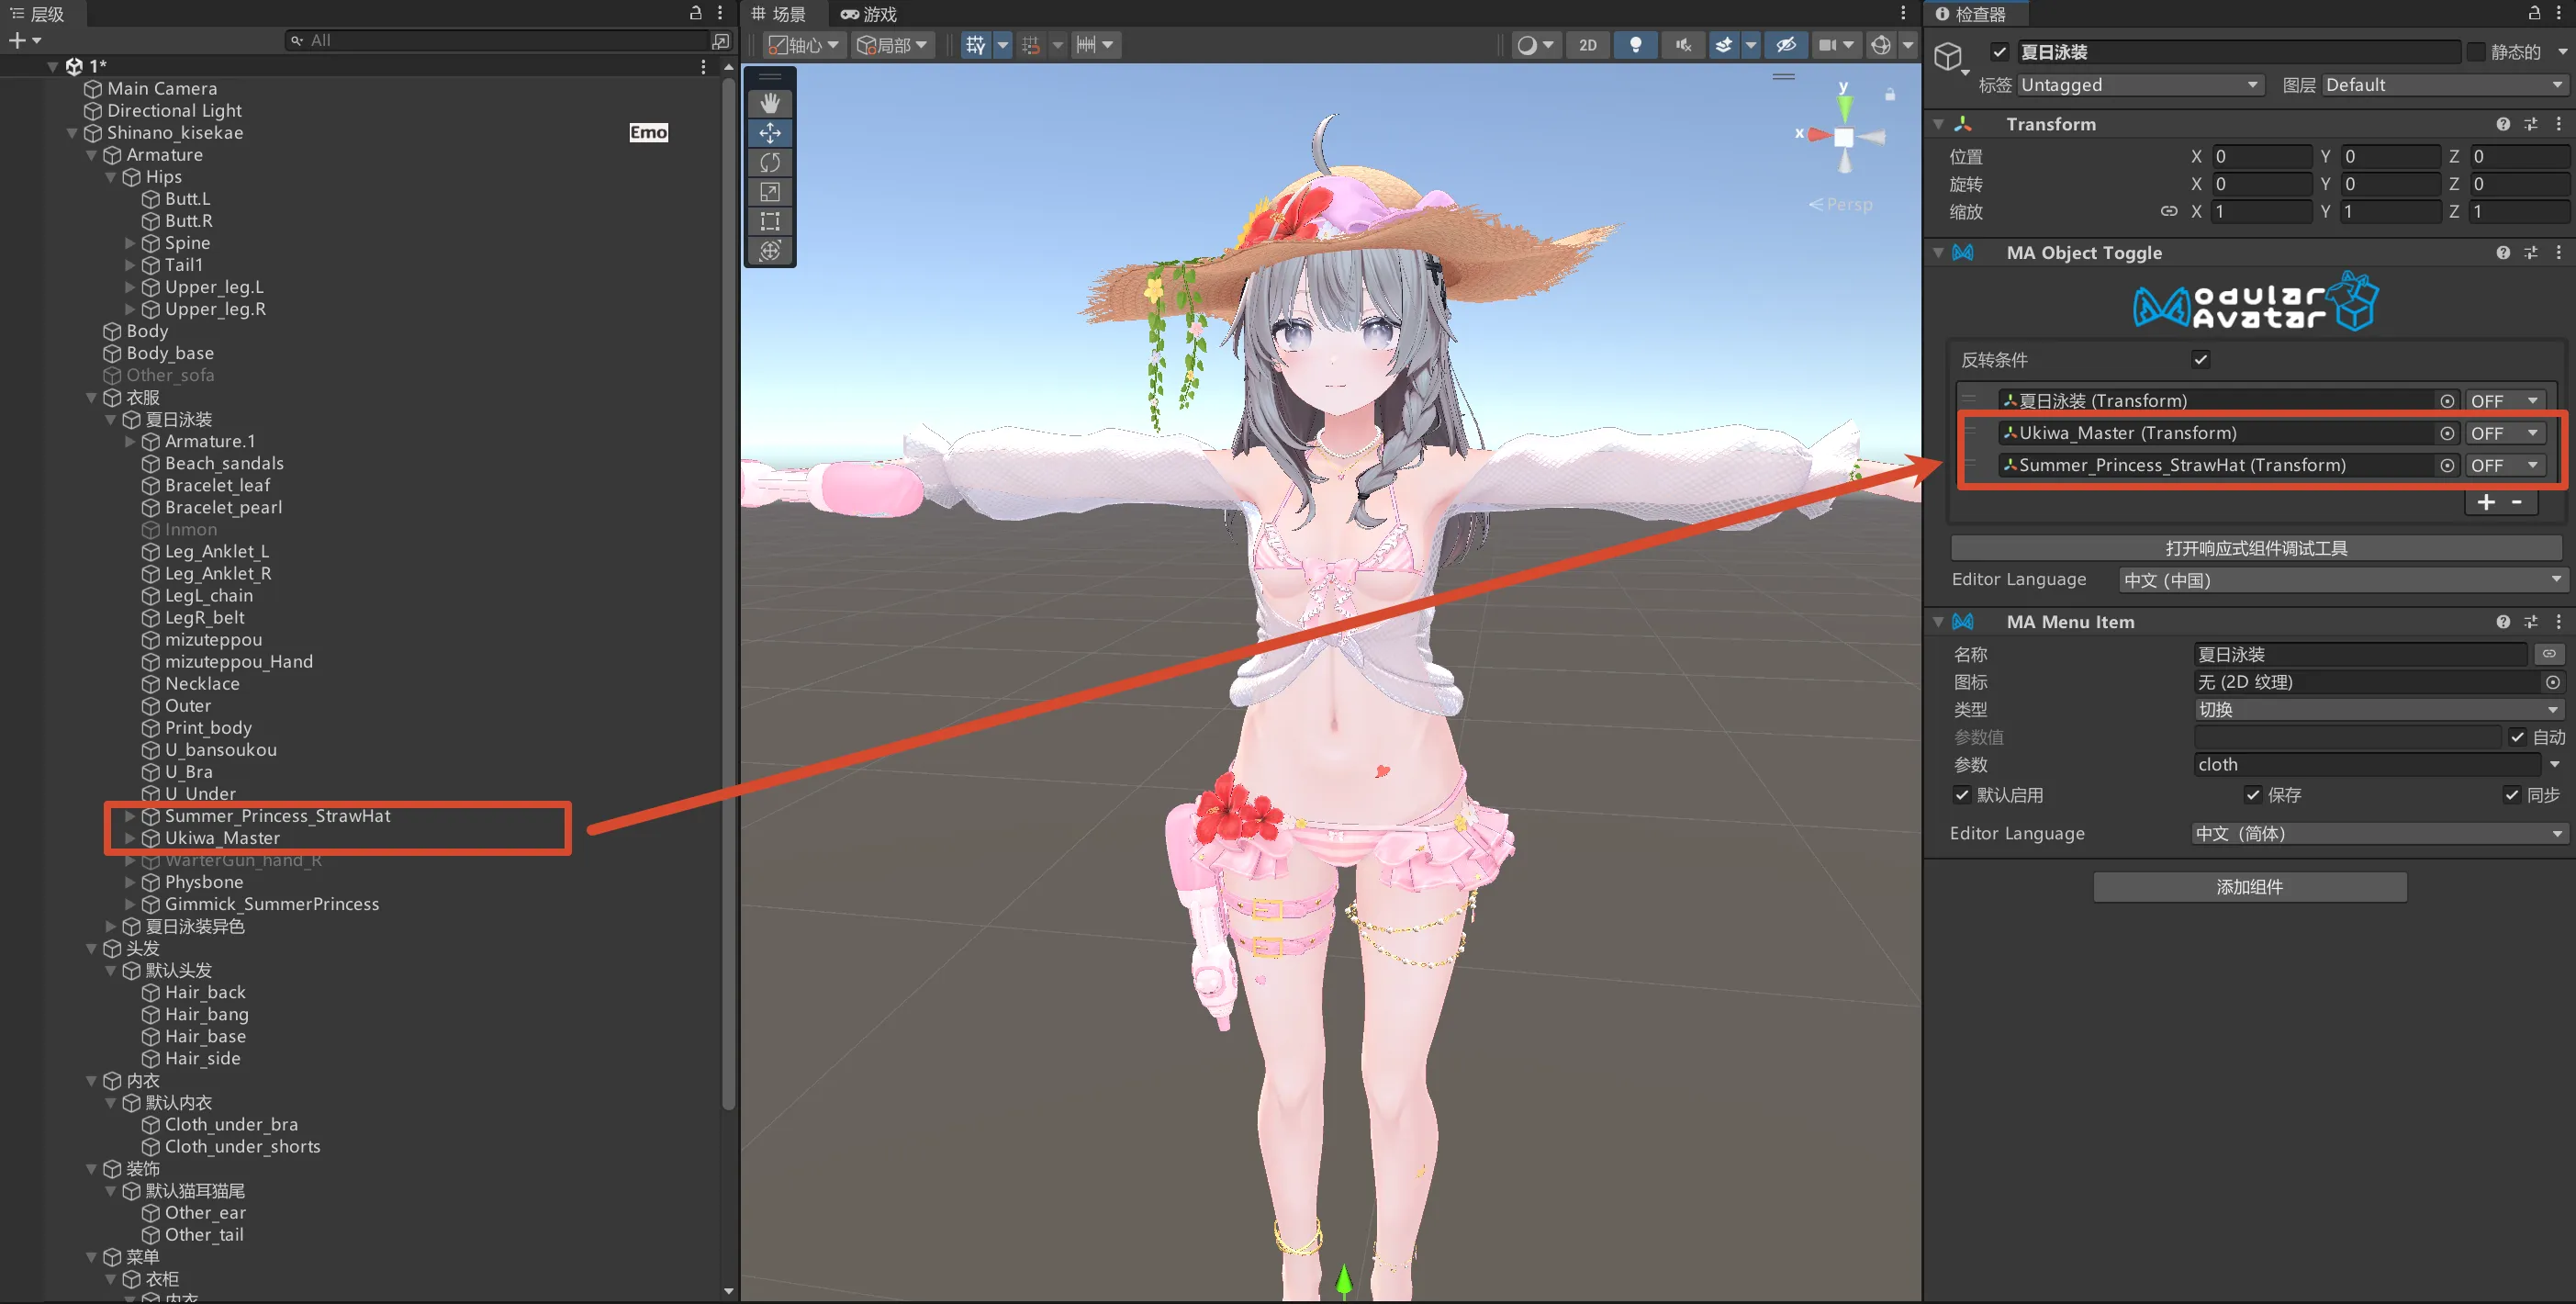The width and height of the screenshot is (2576, 1304).
Task: Open search-by-type icon beside Hierarchy search
Action: pyautogui.click(x=720, y=40)
